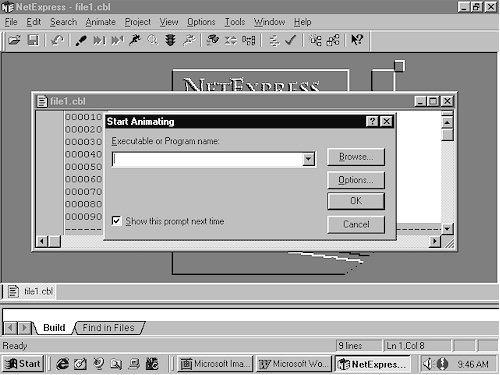This screenshot has height=375, width=500.
Task: Click the Options... button in dialog
Action: [356, 180]
